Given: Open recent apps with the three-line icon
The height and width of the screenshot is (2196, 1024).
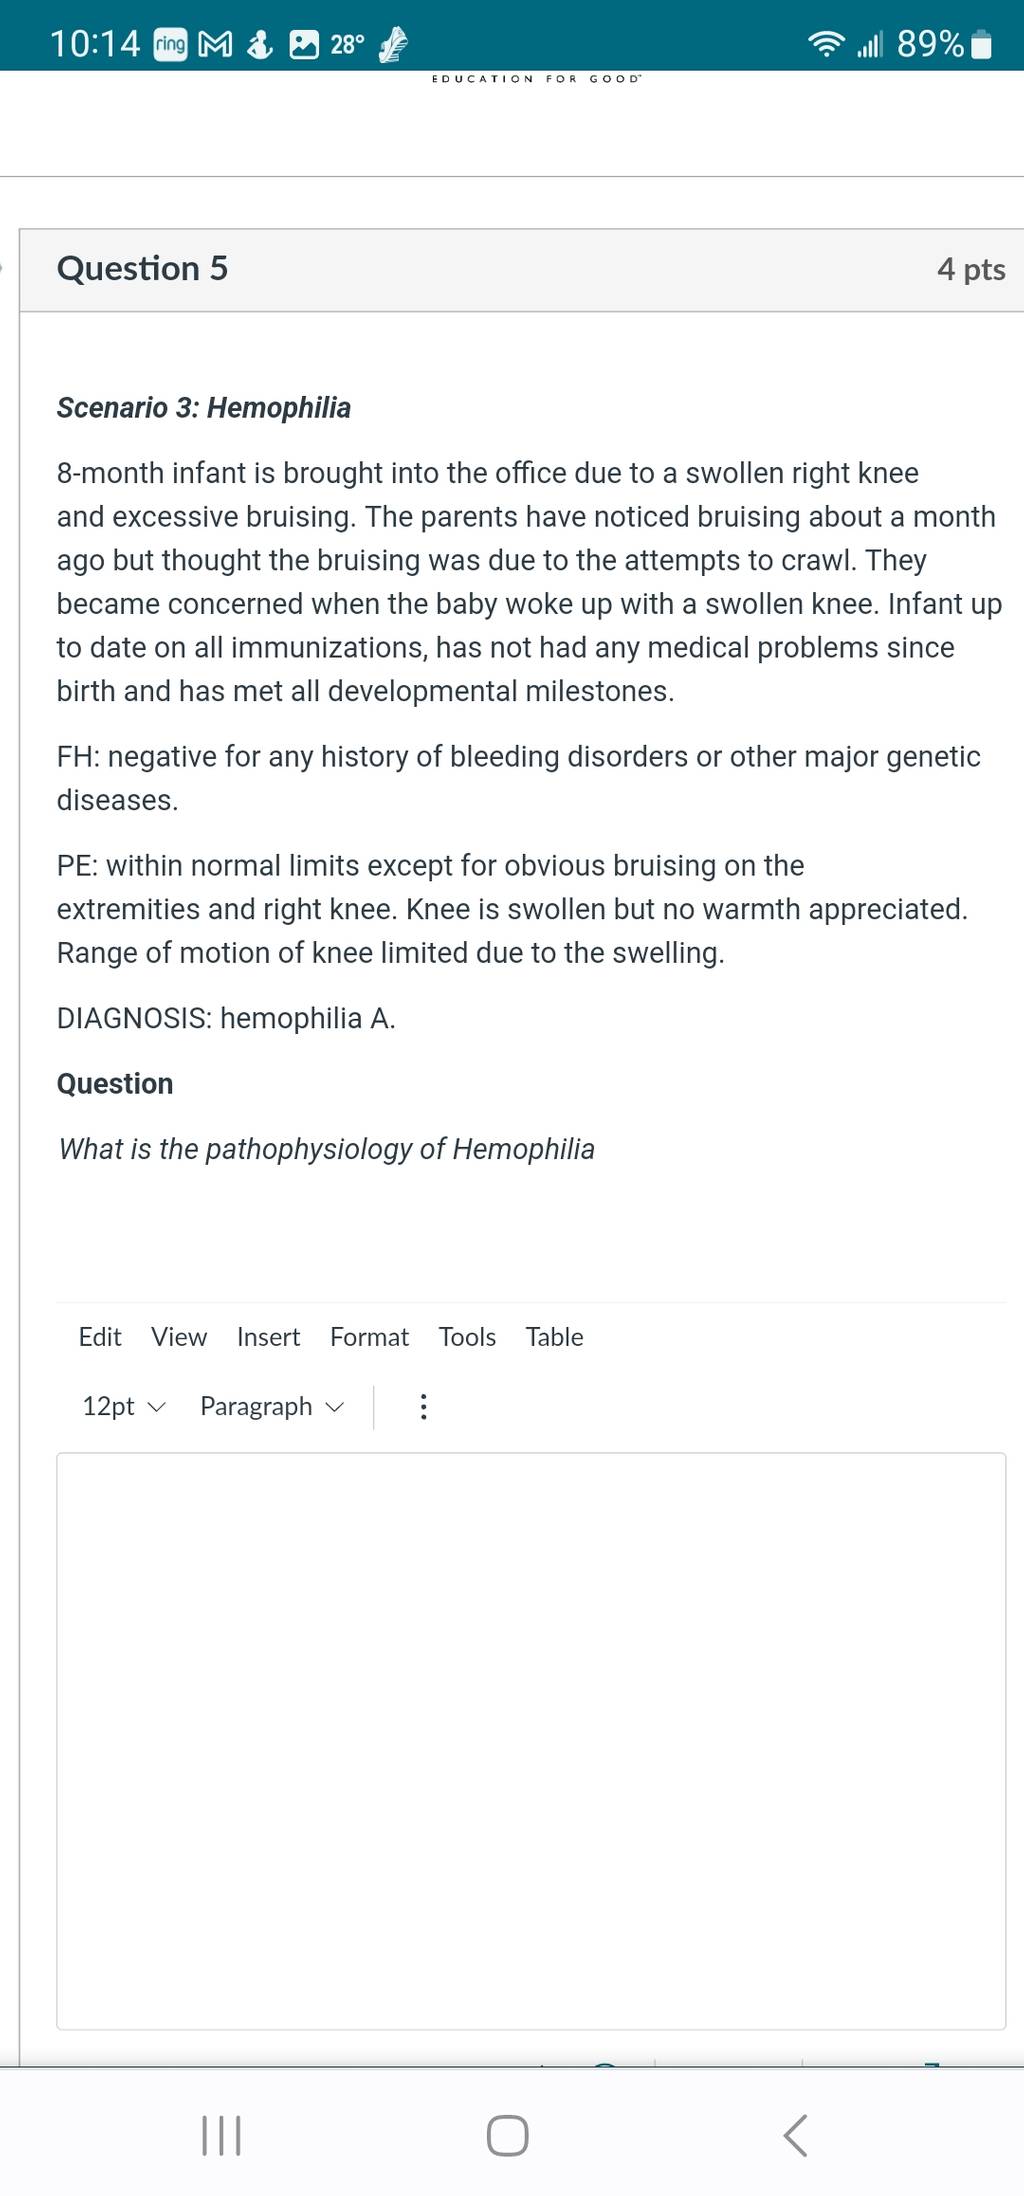Looking at the screenshot, I should click(x=221, y=2135).
